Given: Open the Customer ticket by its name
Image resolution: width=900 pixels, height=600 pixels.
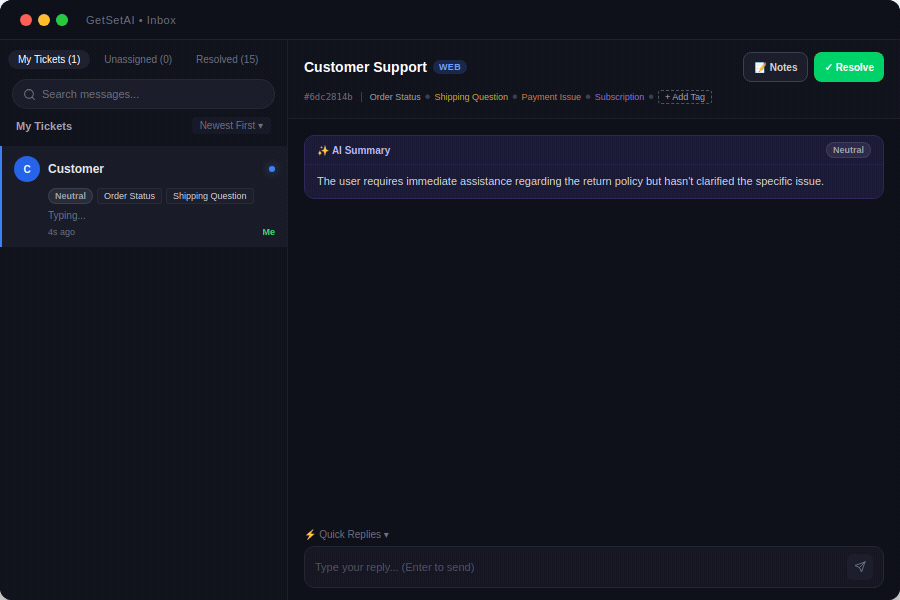Looking at the screenshot, I should [76, 169].
